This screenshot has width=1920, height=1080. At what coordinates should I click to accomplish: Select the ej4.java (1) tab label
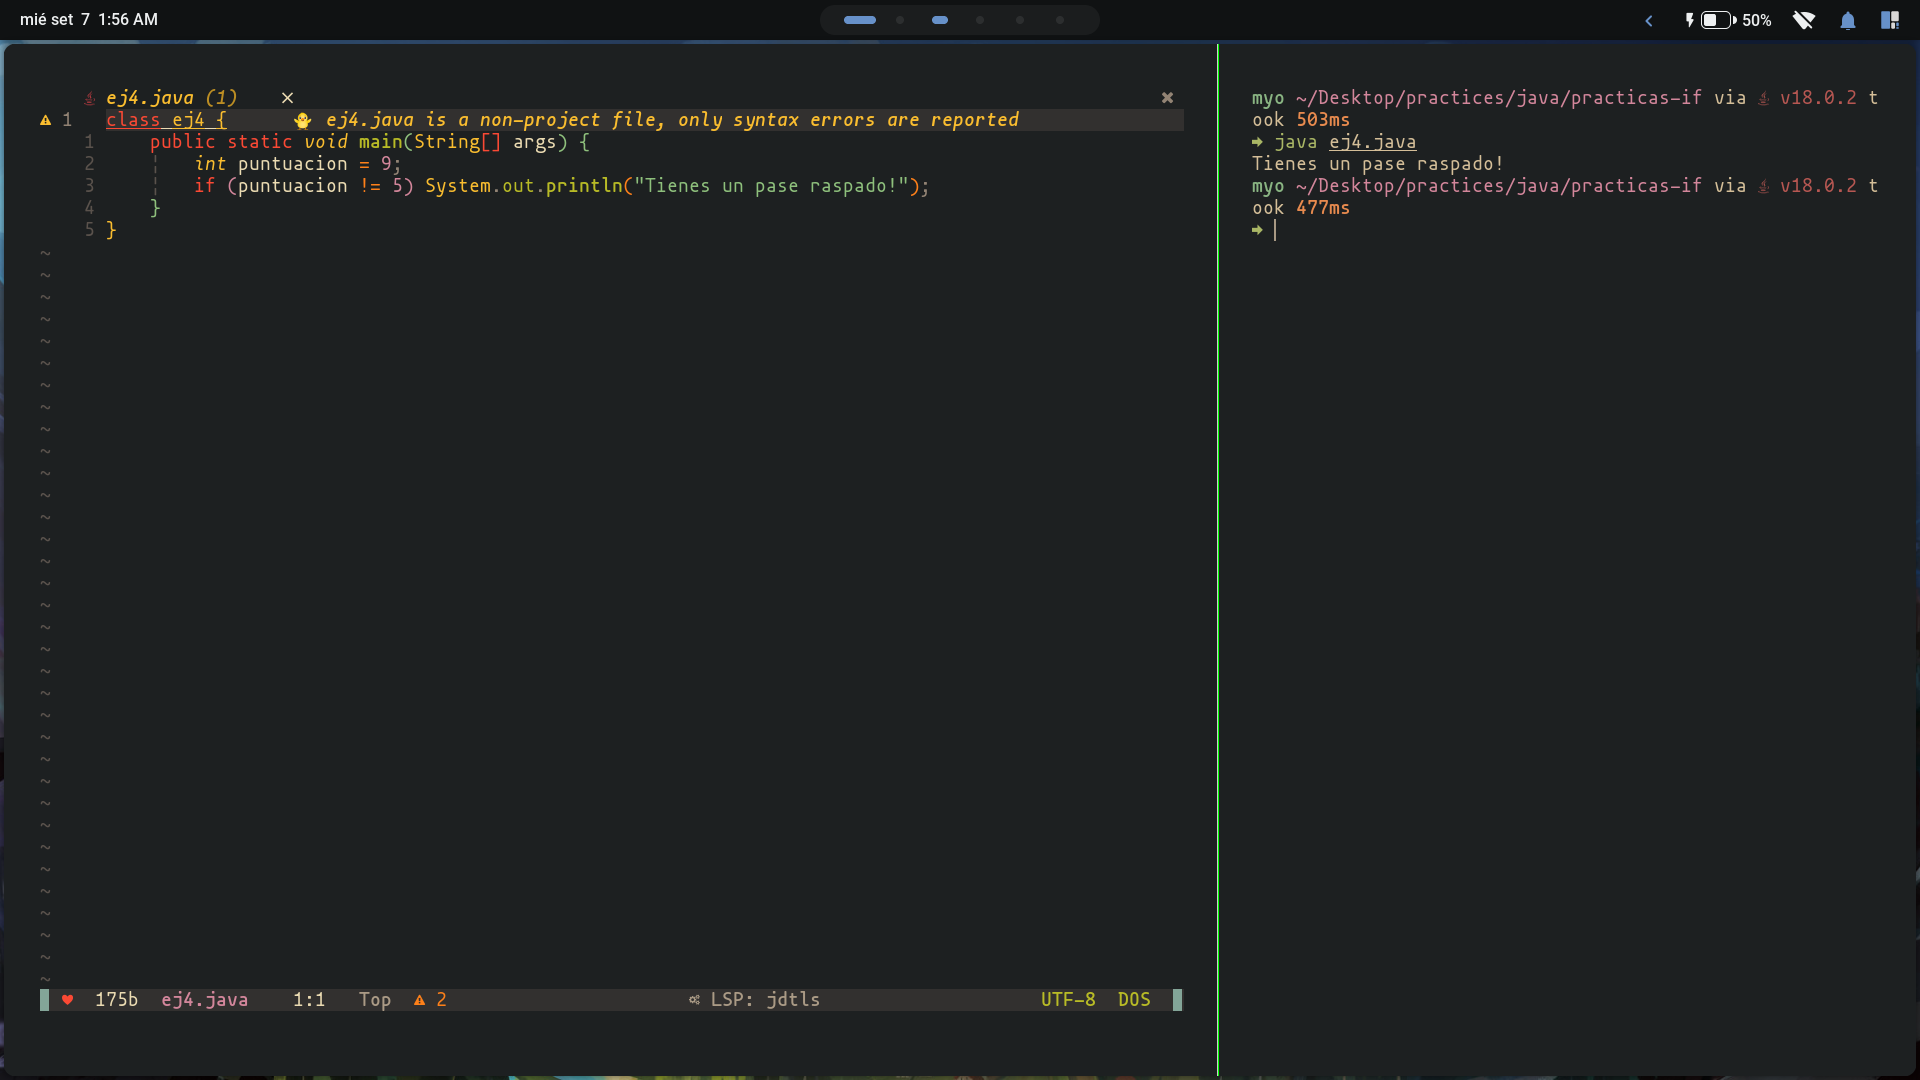[x=171, y=98]
